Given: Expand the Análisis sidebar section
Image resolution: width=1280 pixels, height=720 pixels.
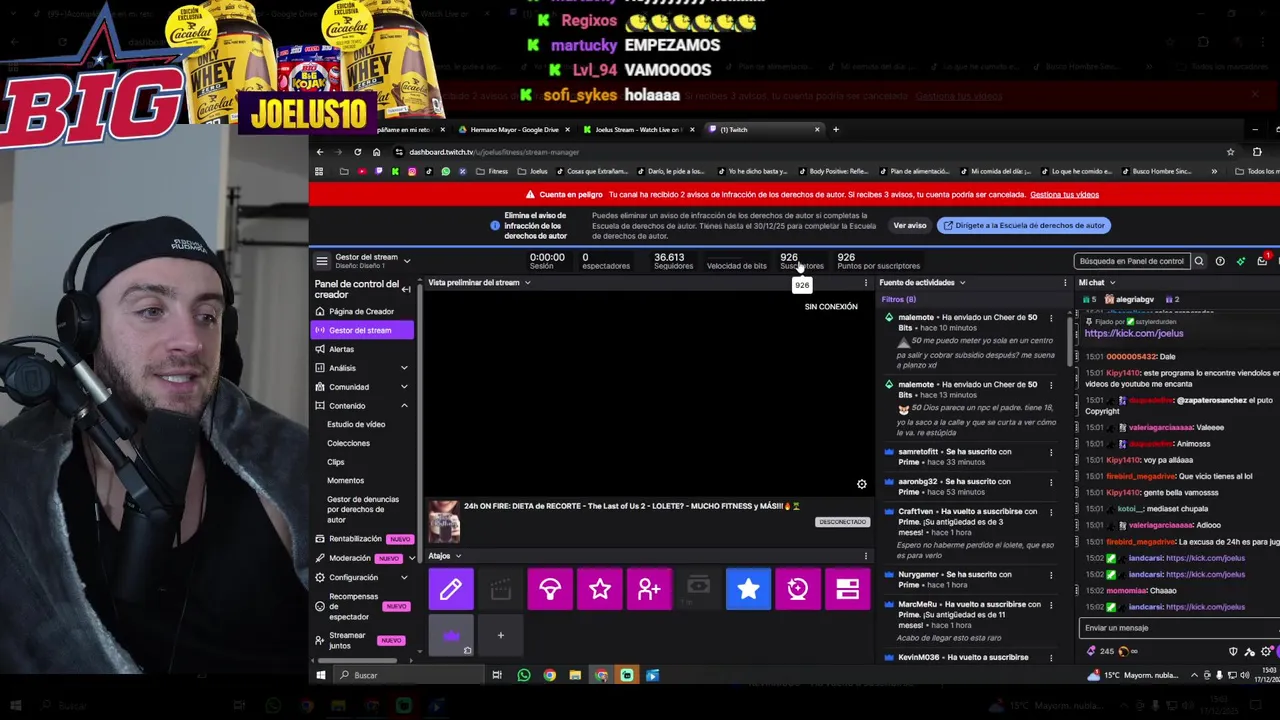Looking at the screenshot, I should coord(404,368).
